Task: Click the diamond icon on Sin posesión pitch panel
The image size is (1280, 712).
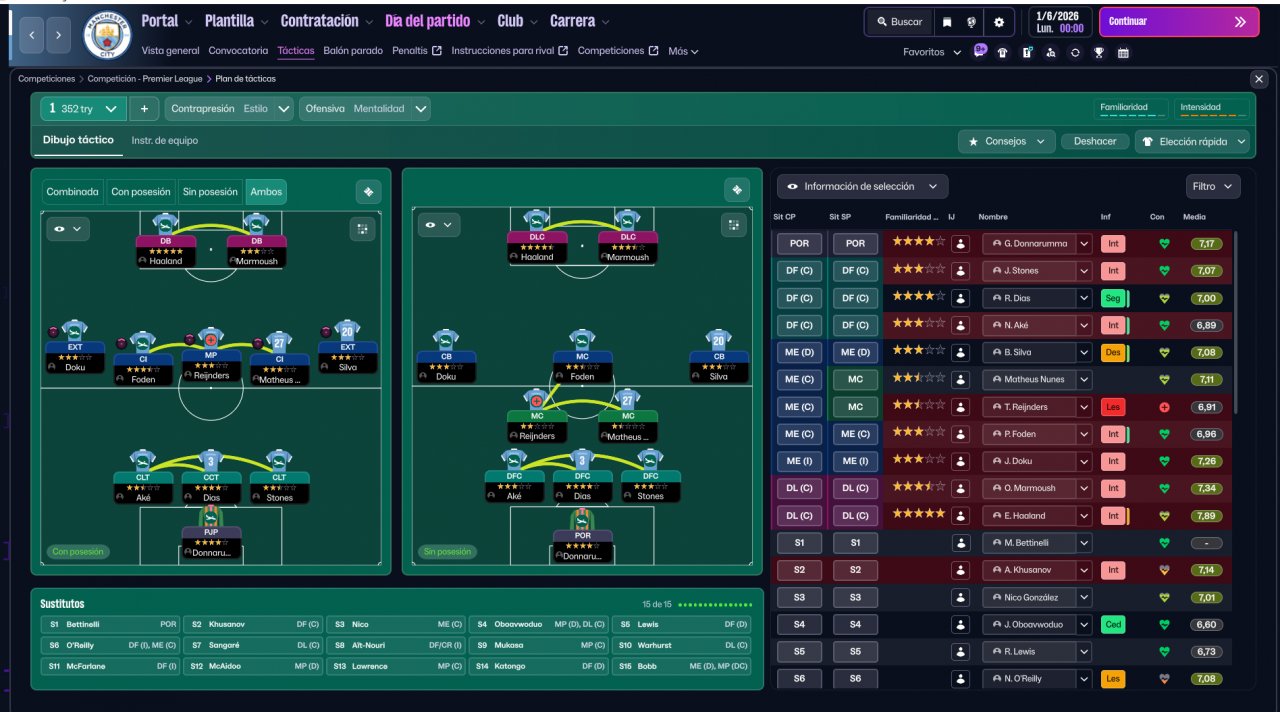Action: (x=737, y=191)
